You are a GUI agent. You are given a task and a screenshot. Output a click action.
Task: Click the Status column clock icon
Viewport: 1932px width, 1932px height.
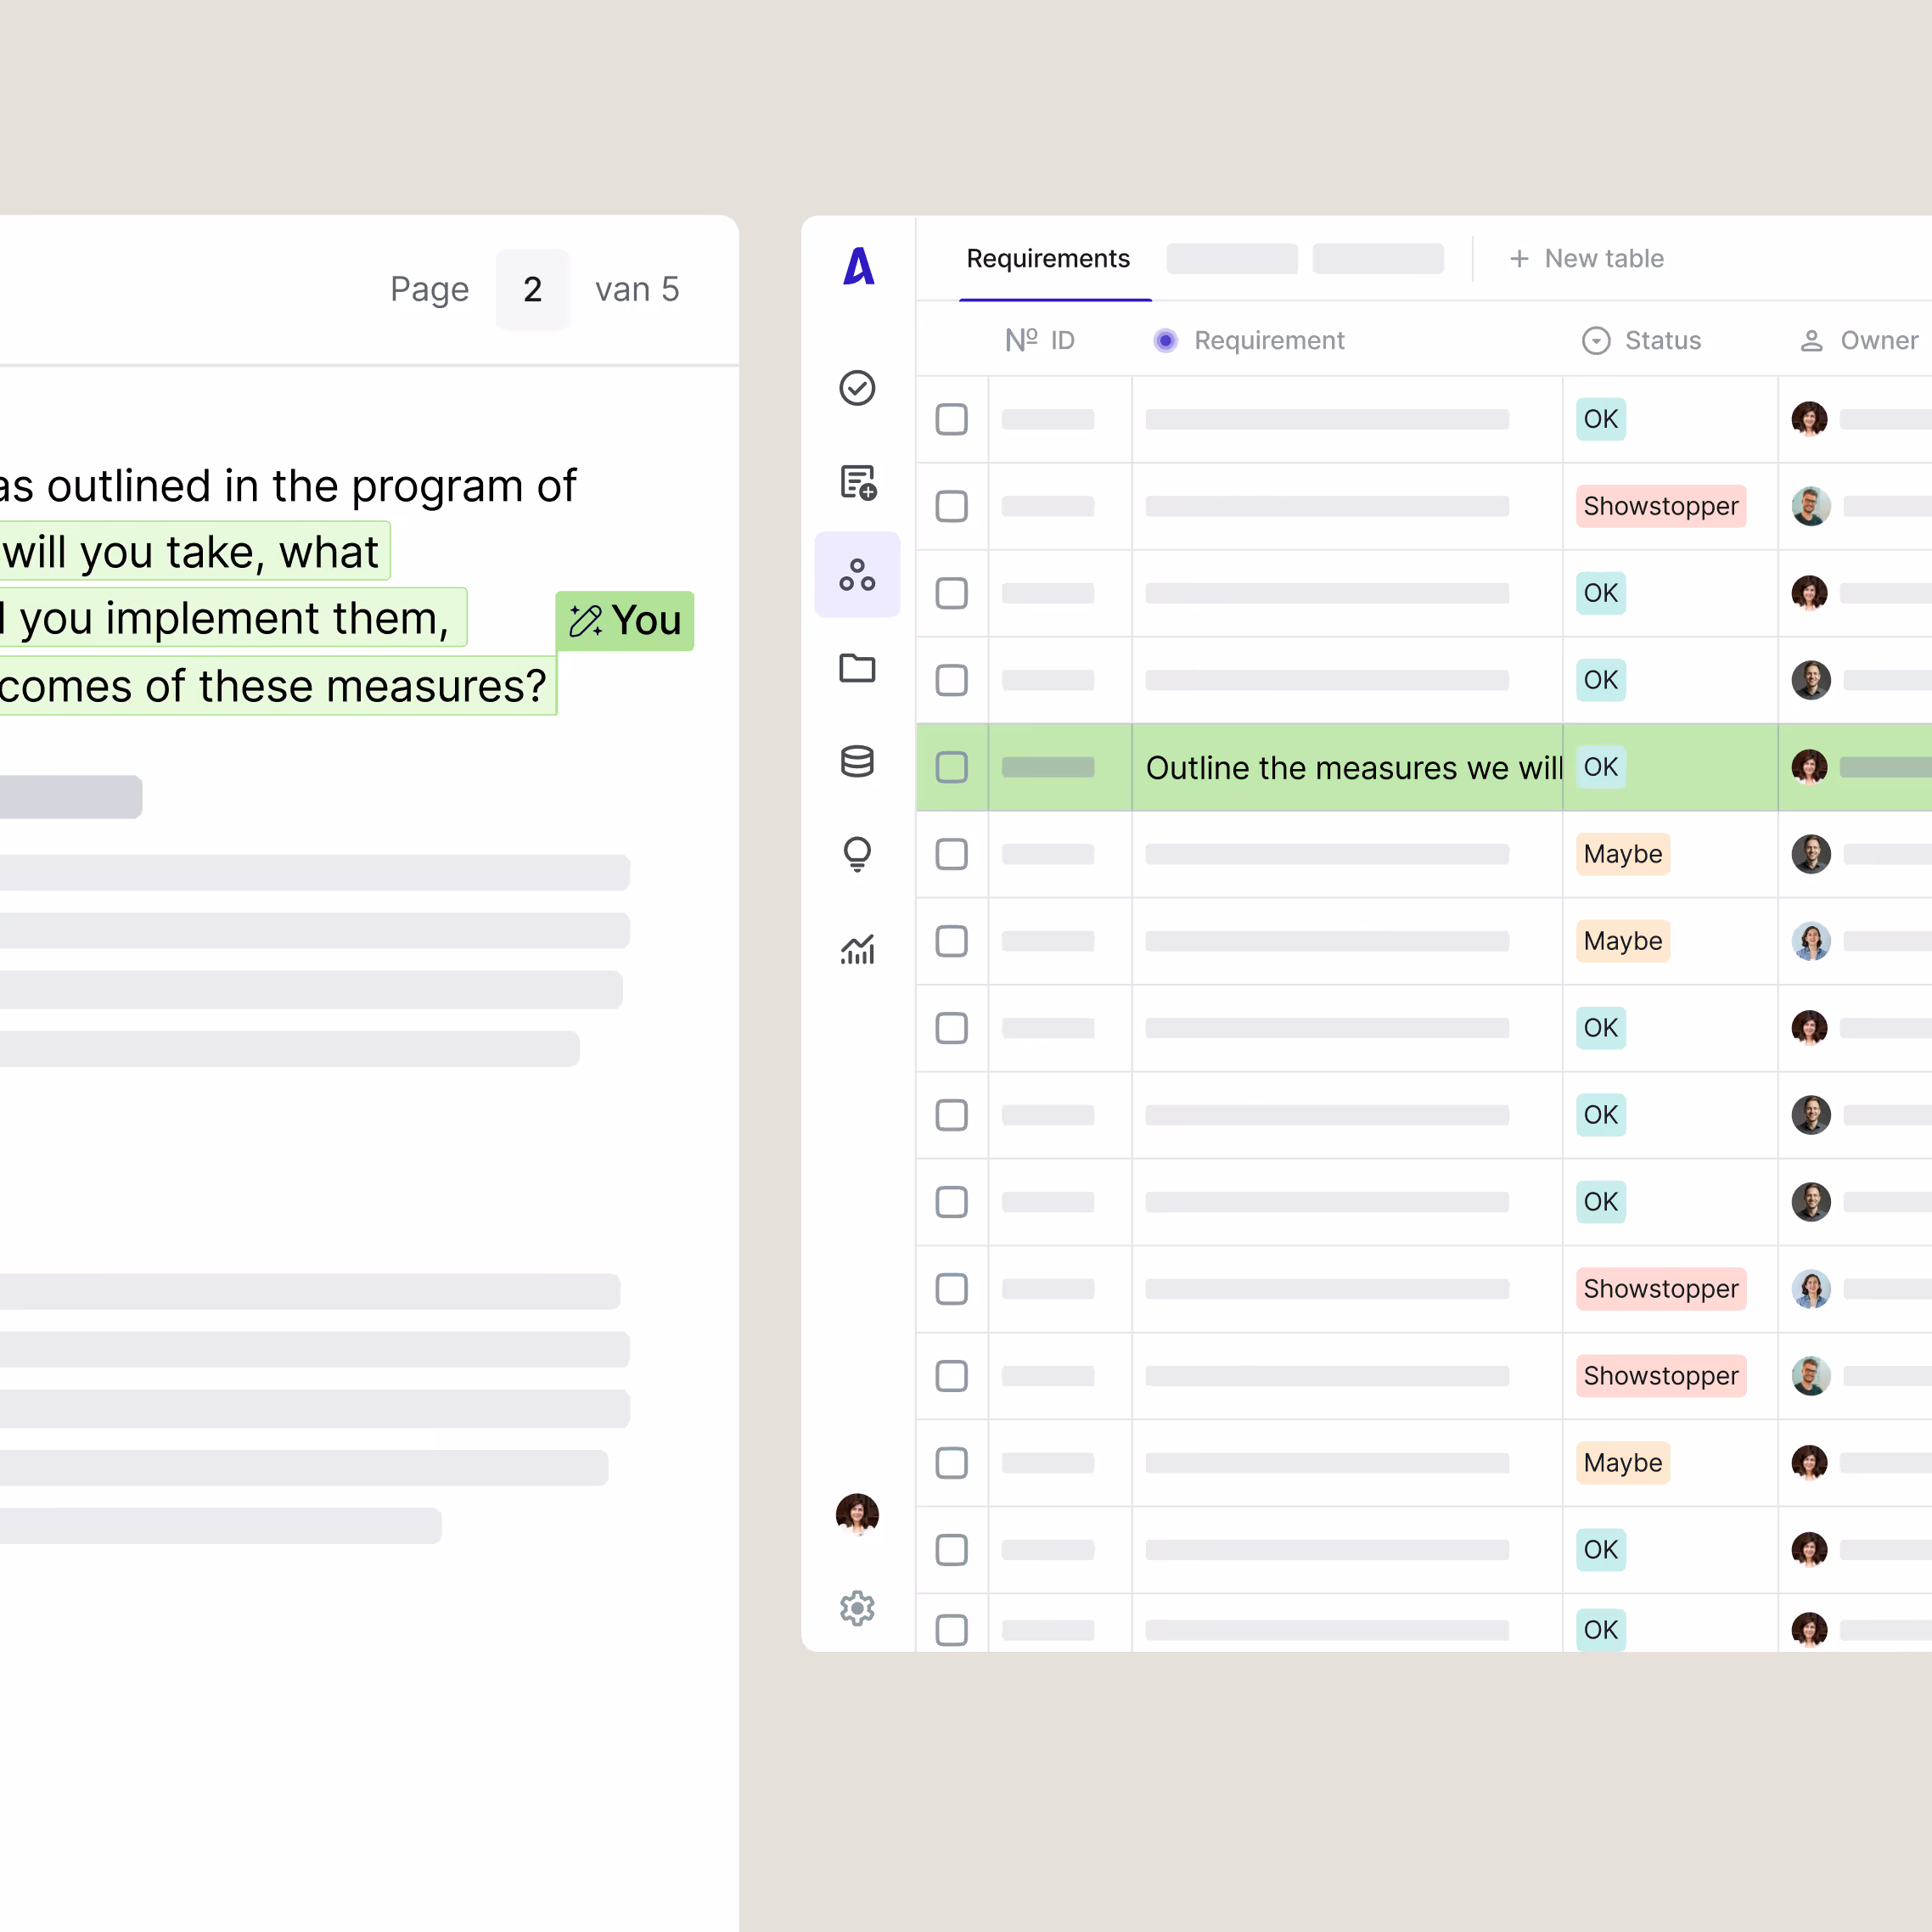pos(1596,341)
